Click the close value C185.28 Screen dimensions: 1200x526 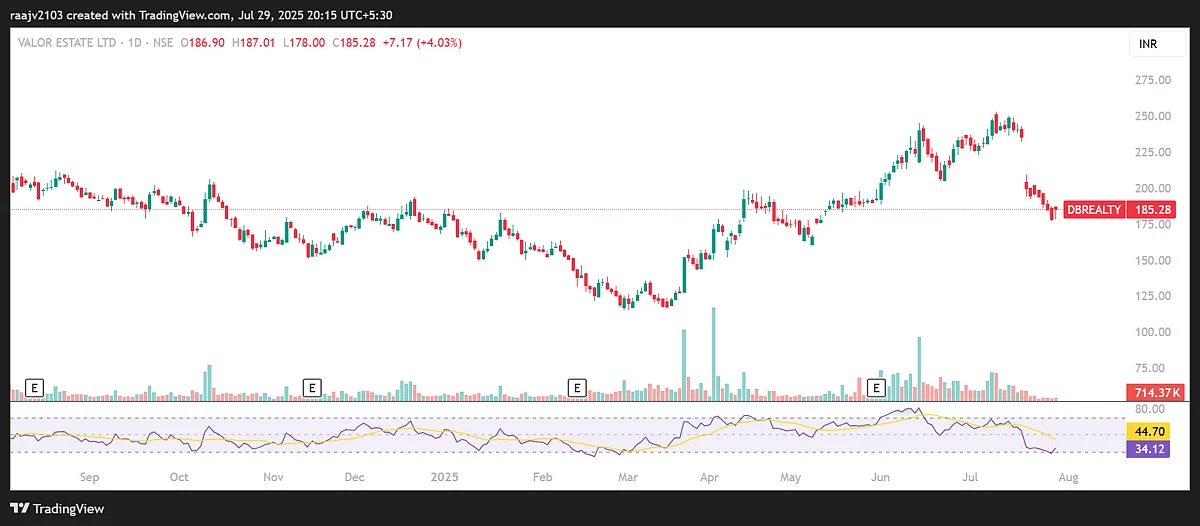[x=352, y=42]
